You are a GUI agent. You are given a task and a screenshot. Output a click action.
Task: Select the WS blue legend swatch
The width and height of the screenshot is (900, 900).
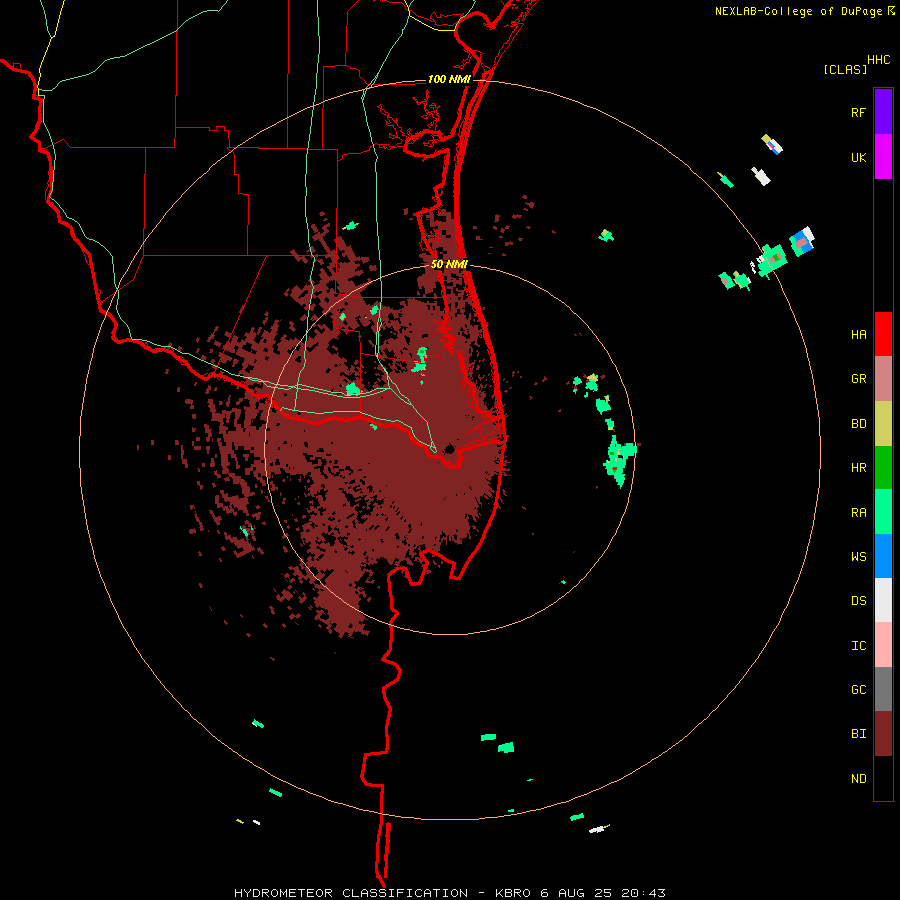point(883,556)
